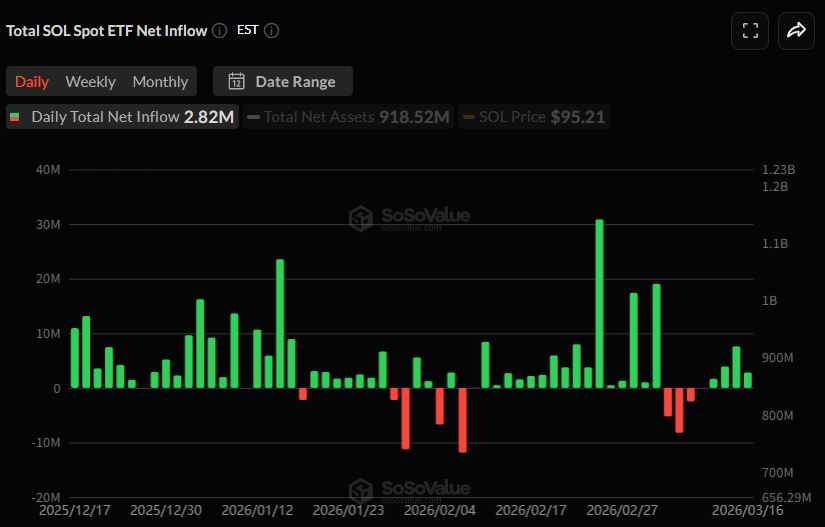The image size is (825, 527).
Task: Click the SoSoValue watermark logo at bottom
Action: click(409, 490)
